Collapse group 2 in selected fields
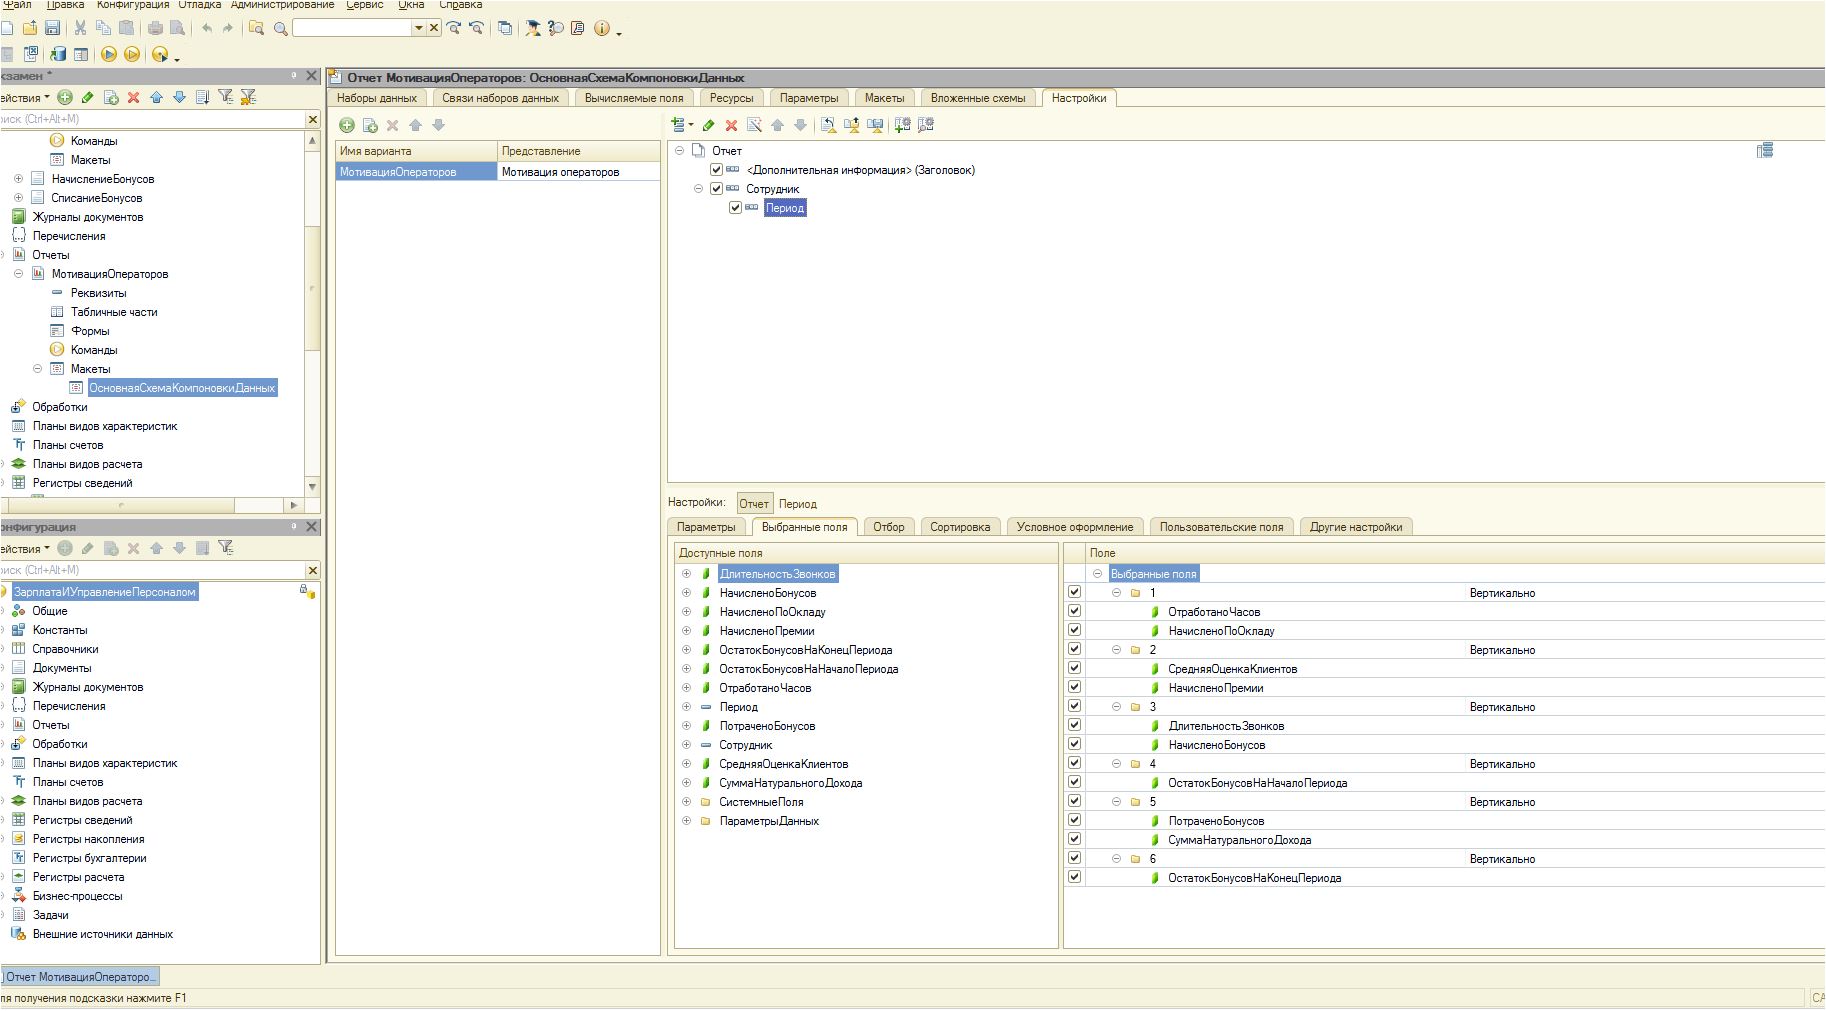 click(1116, 650)
